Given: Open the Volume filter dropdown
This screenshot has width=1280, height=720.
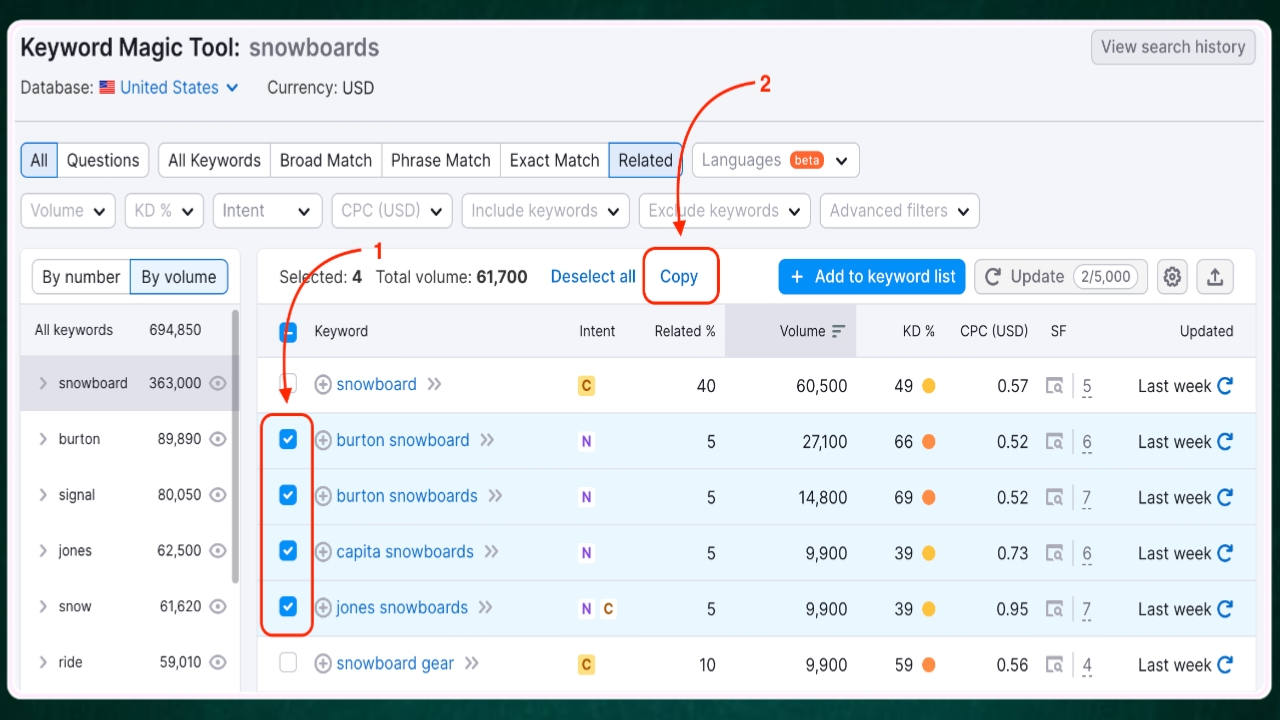Looking at the screenshot, I should 68,211.
